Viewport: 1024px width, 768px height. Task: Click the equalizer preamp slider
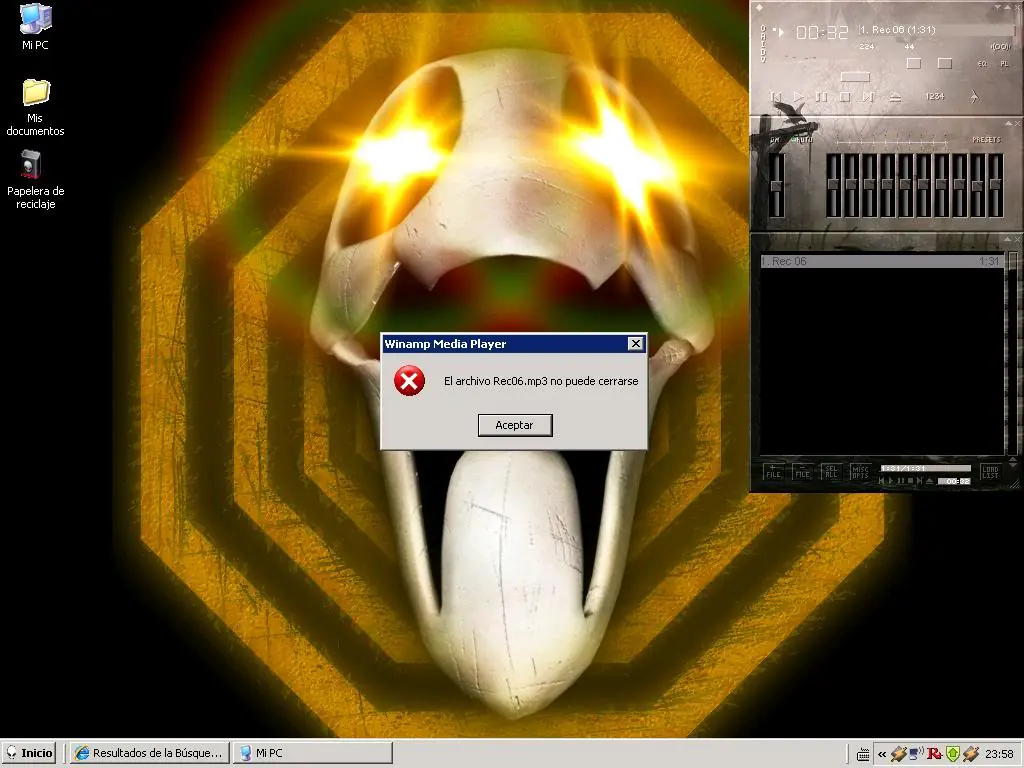[x=776, y=185]
